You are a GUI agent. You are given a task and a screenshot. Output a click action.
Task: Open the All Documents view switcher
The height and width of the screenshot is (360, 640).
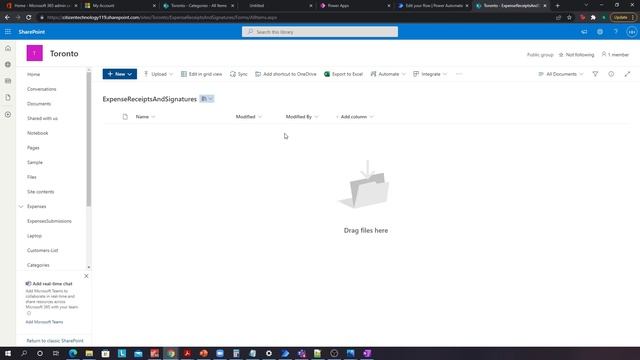point(561,74)
